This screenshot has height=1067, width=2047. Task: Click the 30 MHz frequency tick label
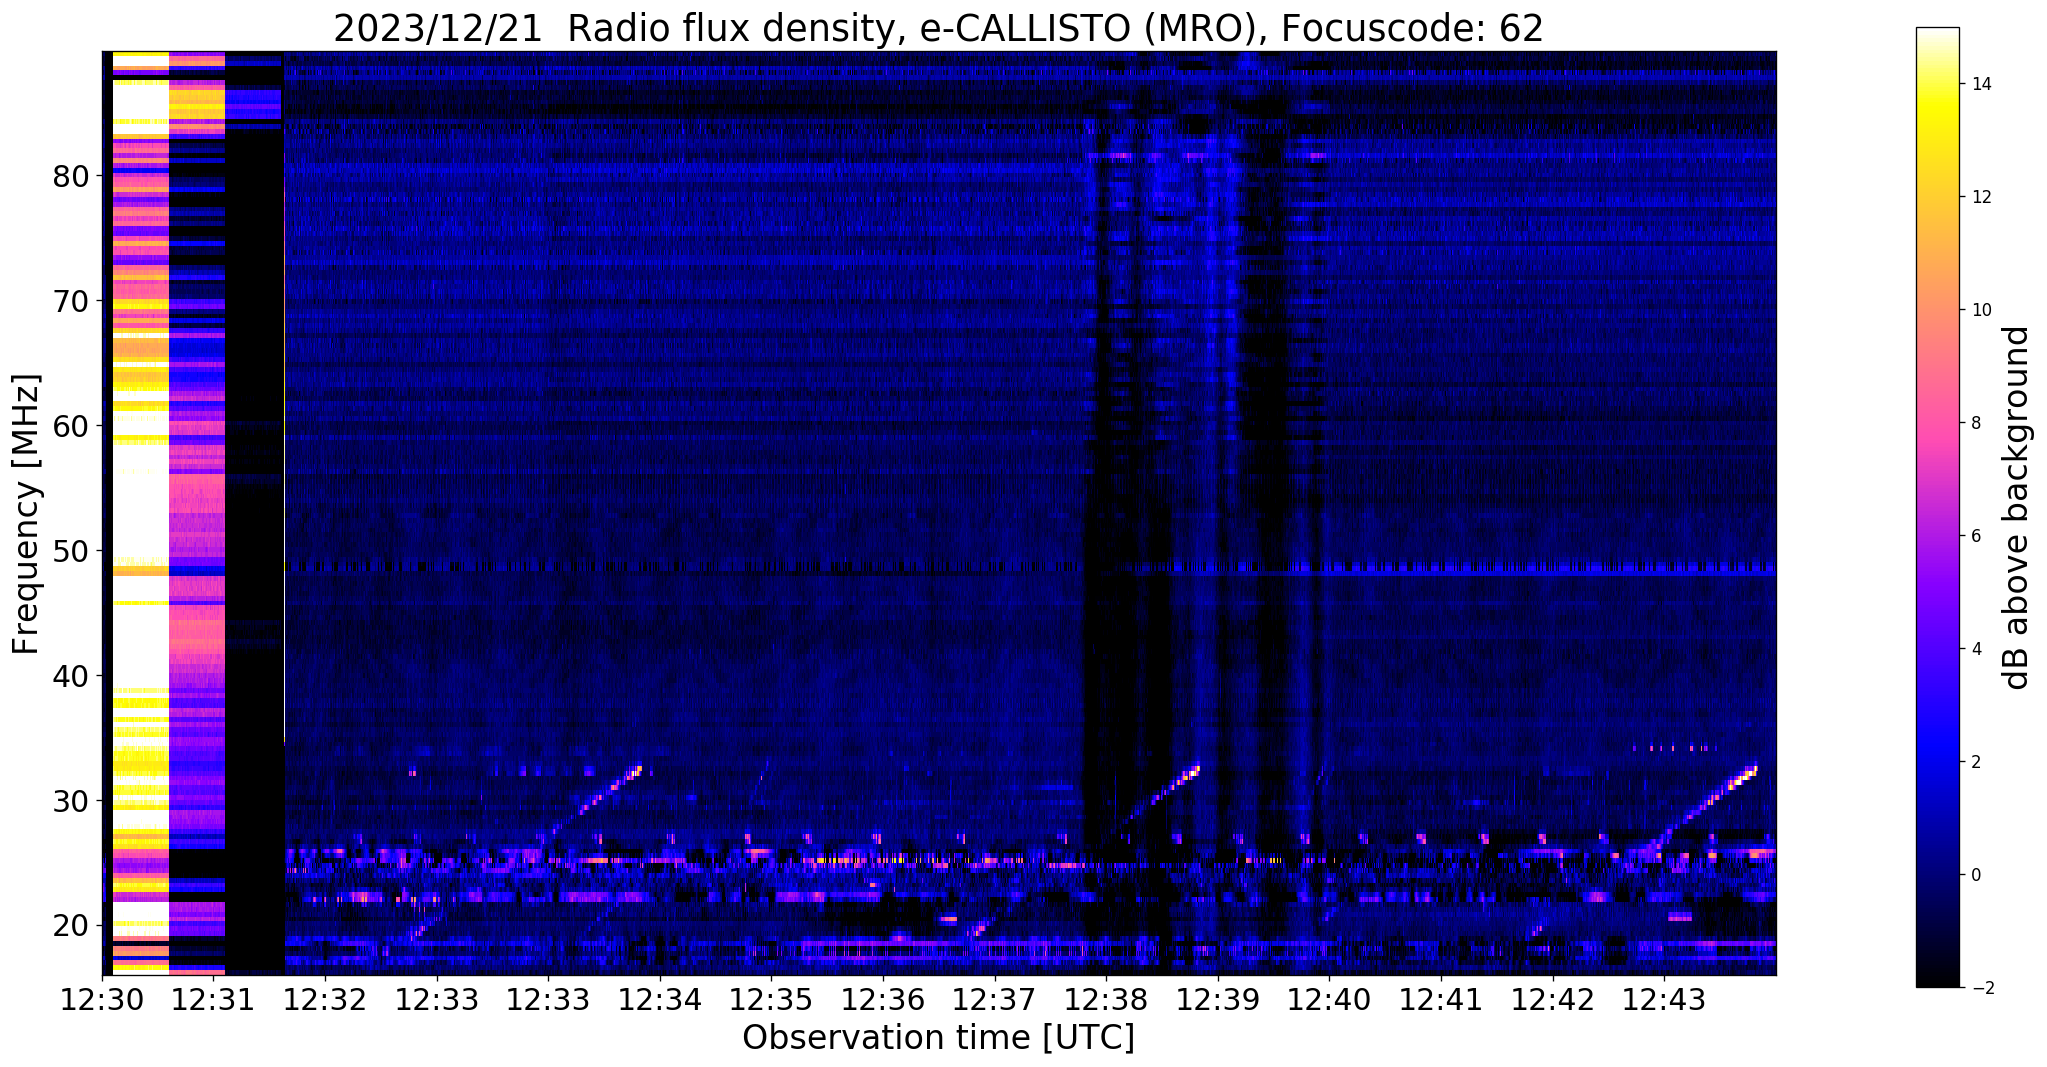(71, 801)
